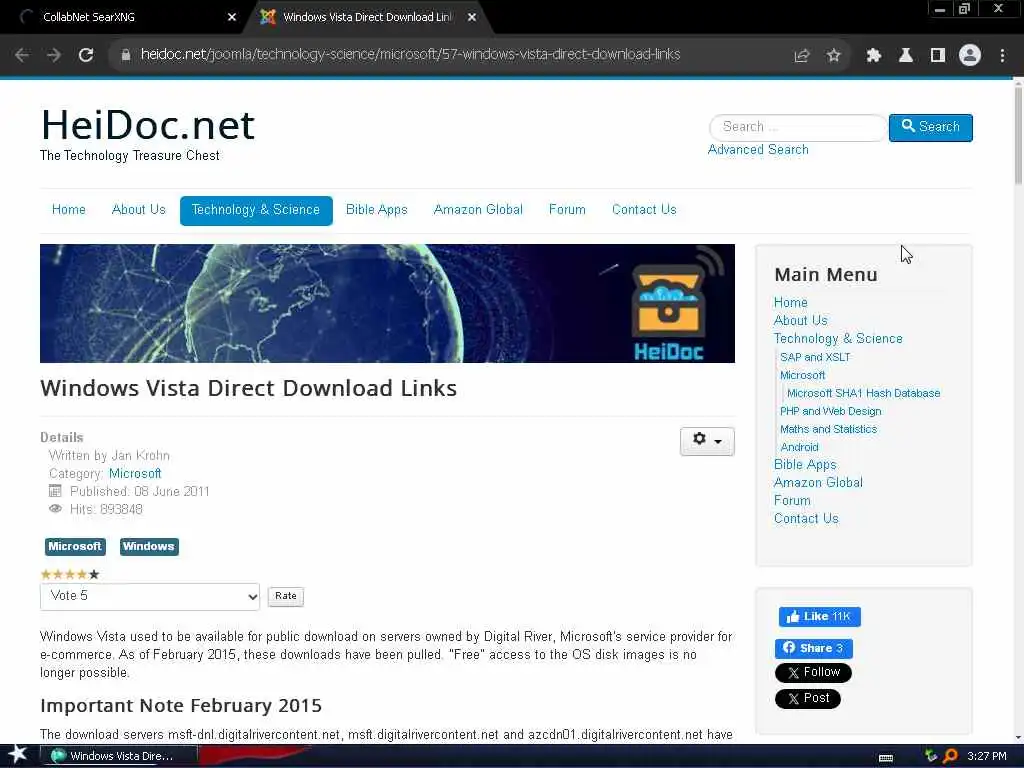Open the Advanced Search link

758,150
